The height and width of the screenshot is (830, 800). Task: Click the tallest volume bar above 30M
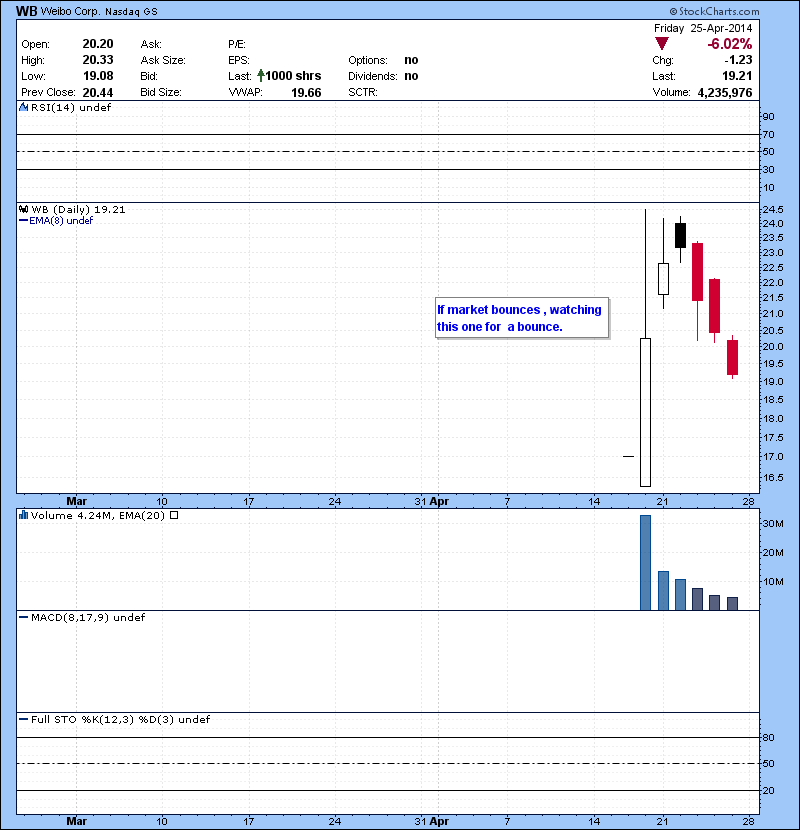pyautogui.click(x=645, y=563)
